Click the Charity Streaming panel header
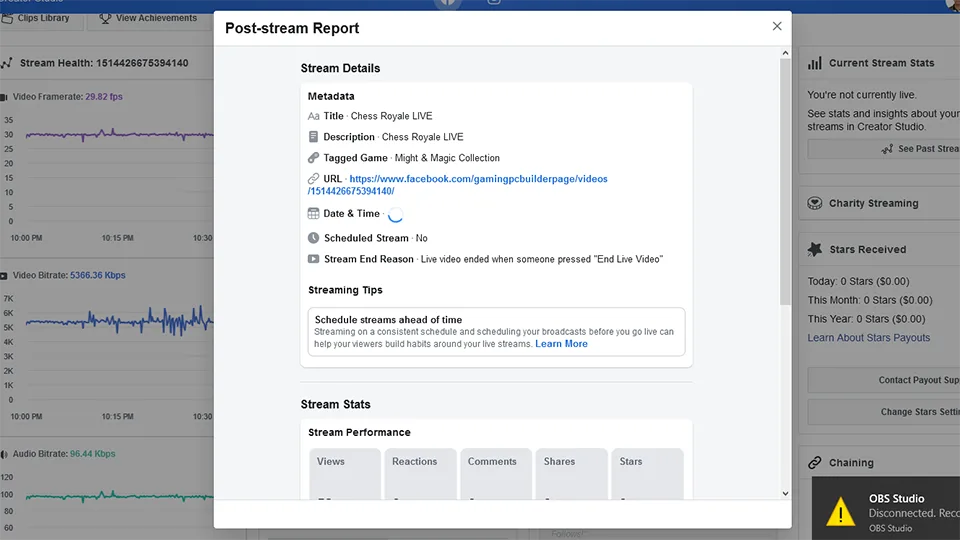This screenshot has height=540, width=960. pos(880,203)
